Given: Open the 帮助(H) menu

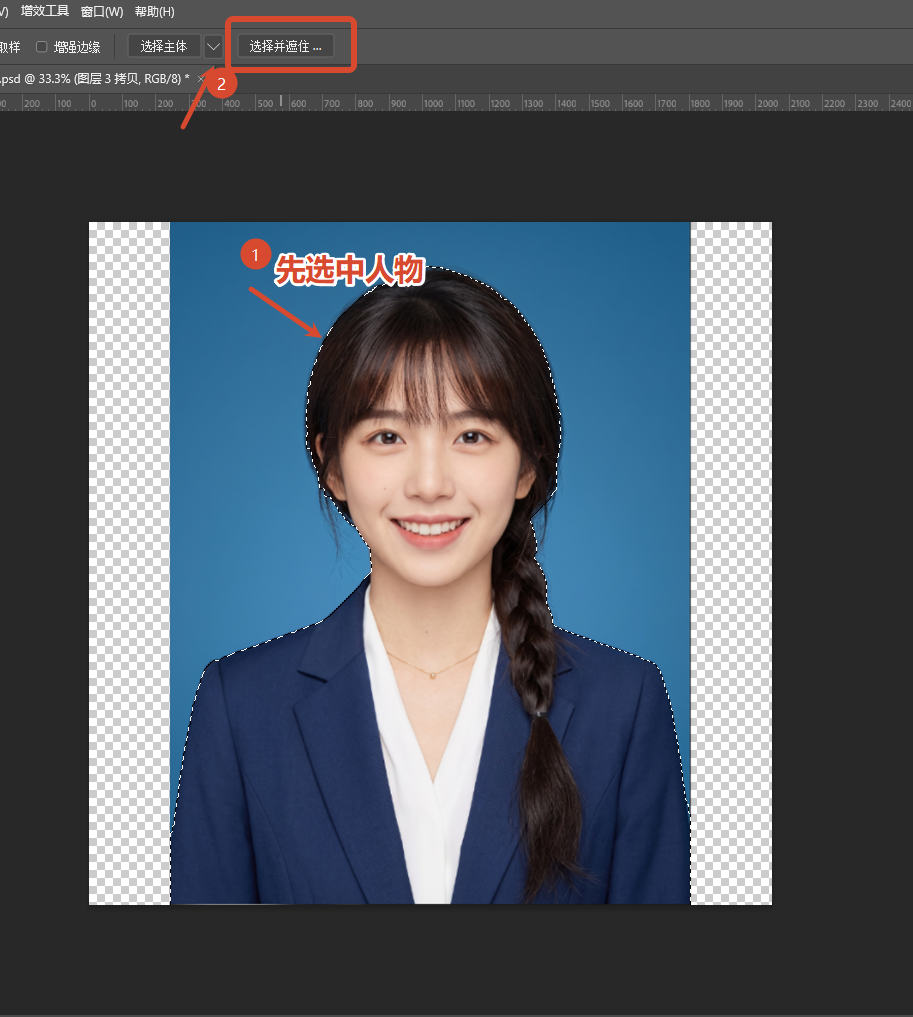Looking at the screenshot, I should pyautogui.click(x=154, y=12).
